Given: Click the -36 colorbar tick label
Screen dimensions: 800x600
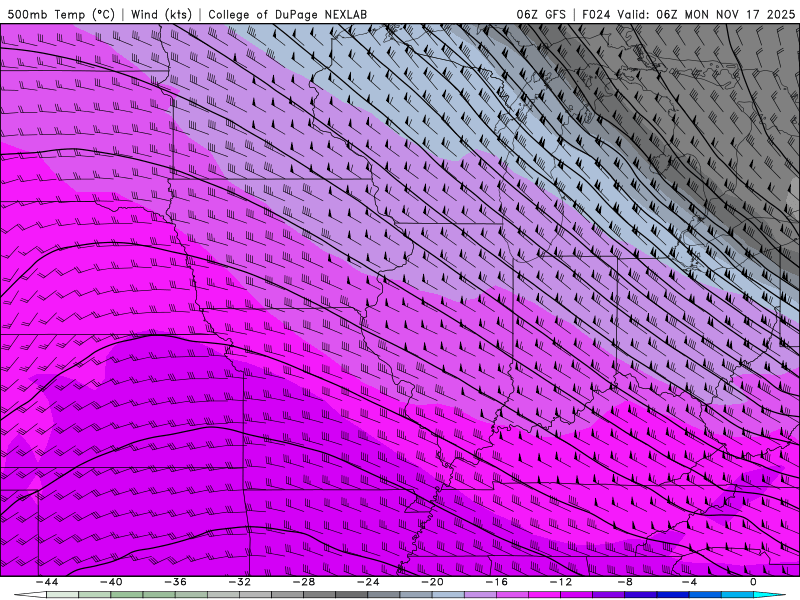Looking at the screenshot, I should [176, 582].
